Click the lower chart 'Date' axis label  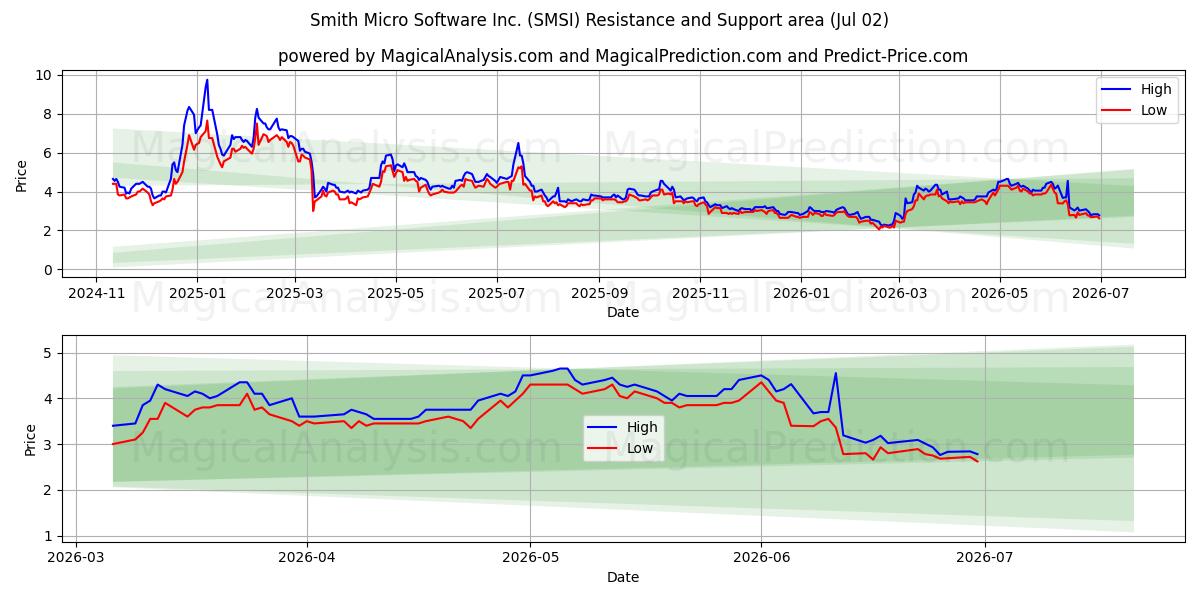(x=623, y=577)
